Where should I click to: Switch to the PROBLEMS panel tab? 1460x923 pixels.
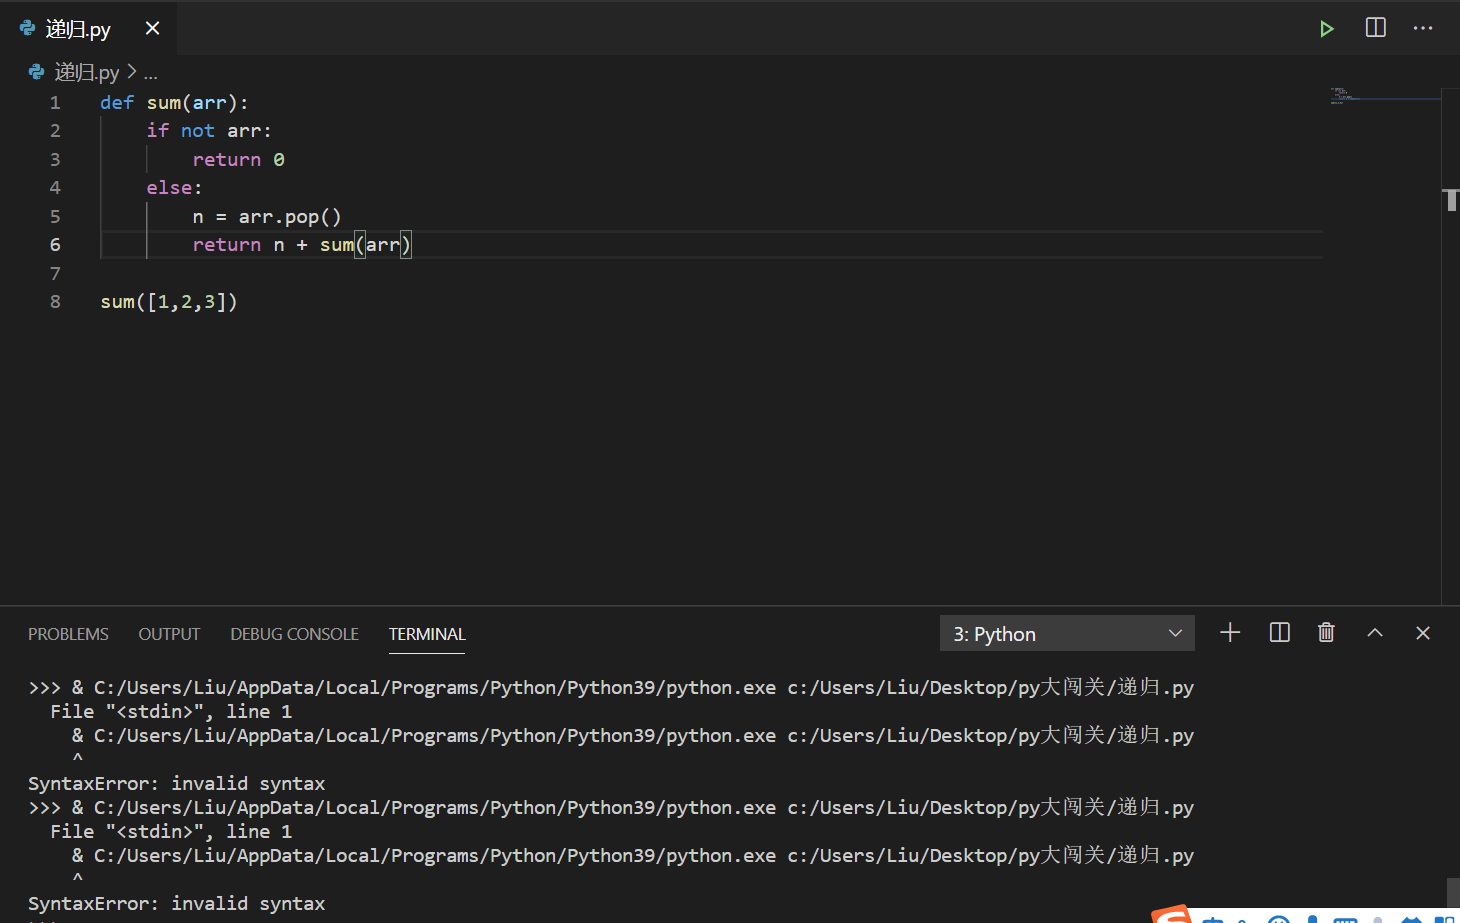pyautogui.click(x=68, y=634)
